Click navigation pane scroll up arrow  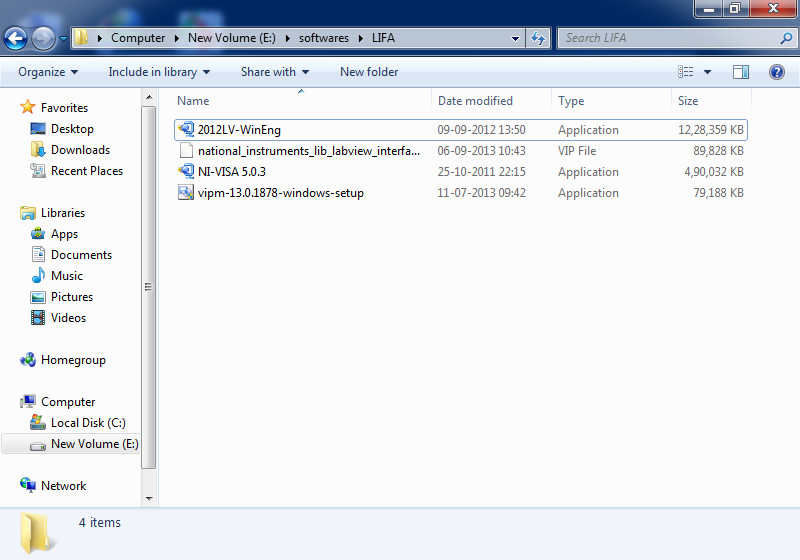pyautogui.click(x=148, y=97)
